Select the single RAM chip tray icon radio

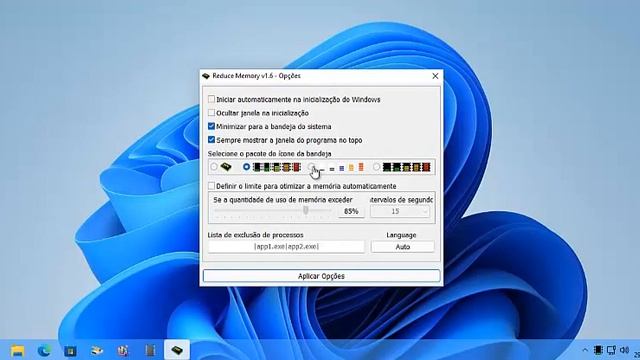coord(214,167)
